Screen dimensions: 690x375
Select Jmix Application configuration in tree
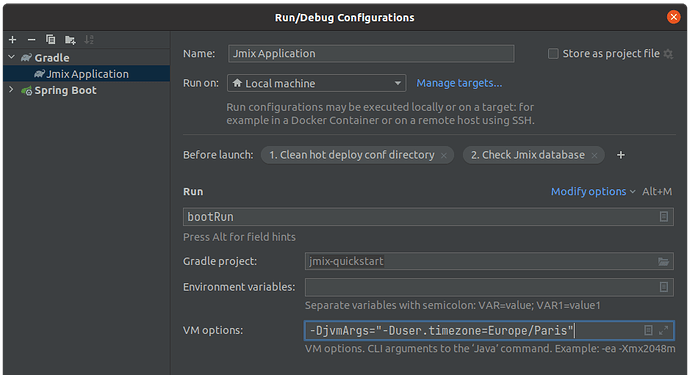click(x=86, y=74)
